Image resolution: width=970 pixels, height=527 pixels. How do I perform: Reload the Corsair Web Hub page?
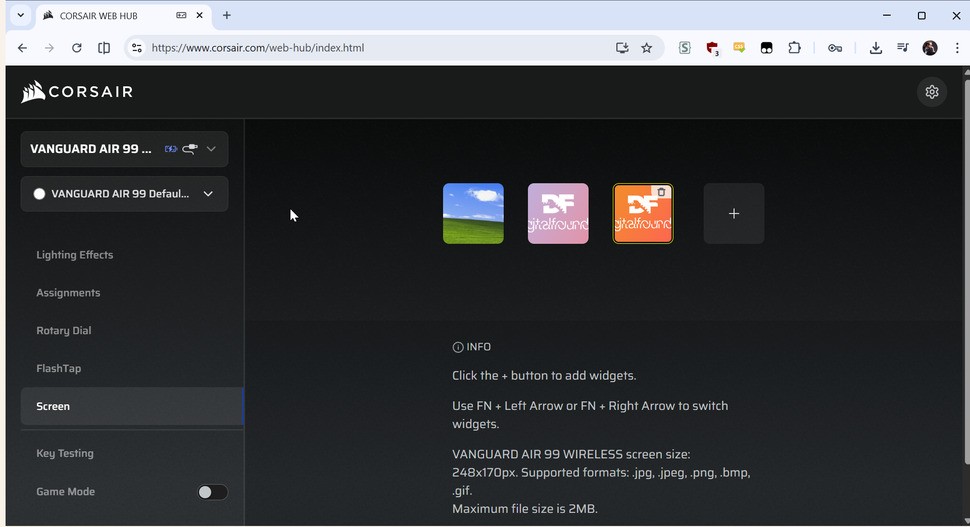coord(77,48)
